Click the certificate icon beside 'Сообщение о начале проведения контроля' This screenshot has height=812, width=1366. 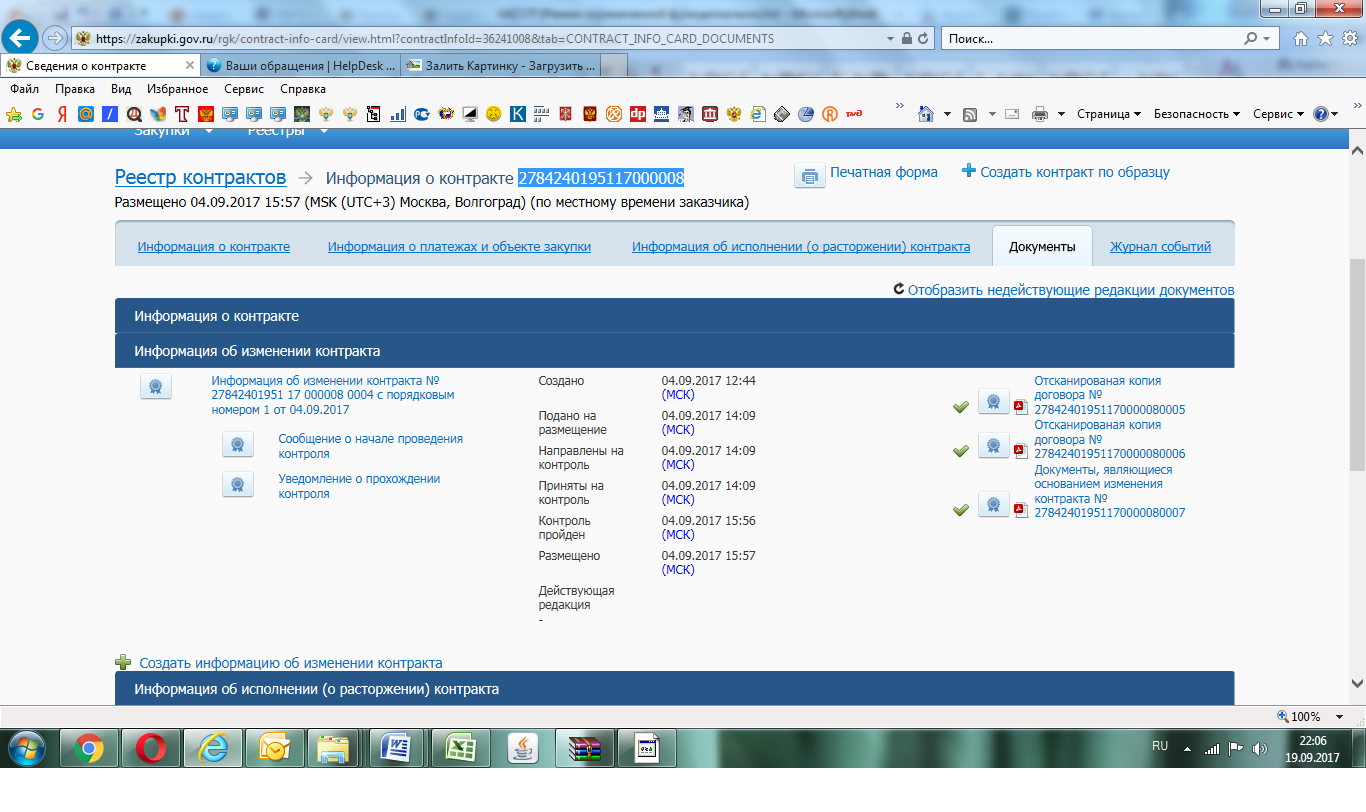237,446
